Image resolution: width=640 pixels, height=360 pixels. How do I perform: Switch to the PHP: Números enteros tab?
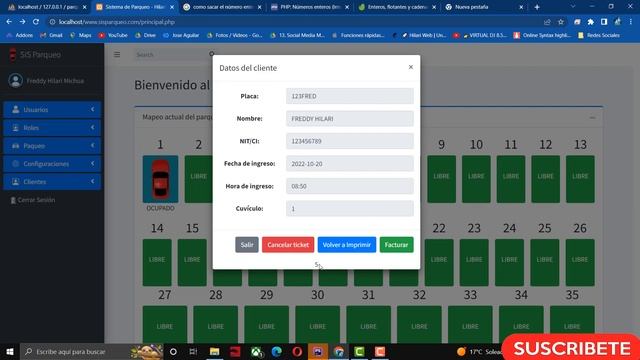coord(310,7)
